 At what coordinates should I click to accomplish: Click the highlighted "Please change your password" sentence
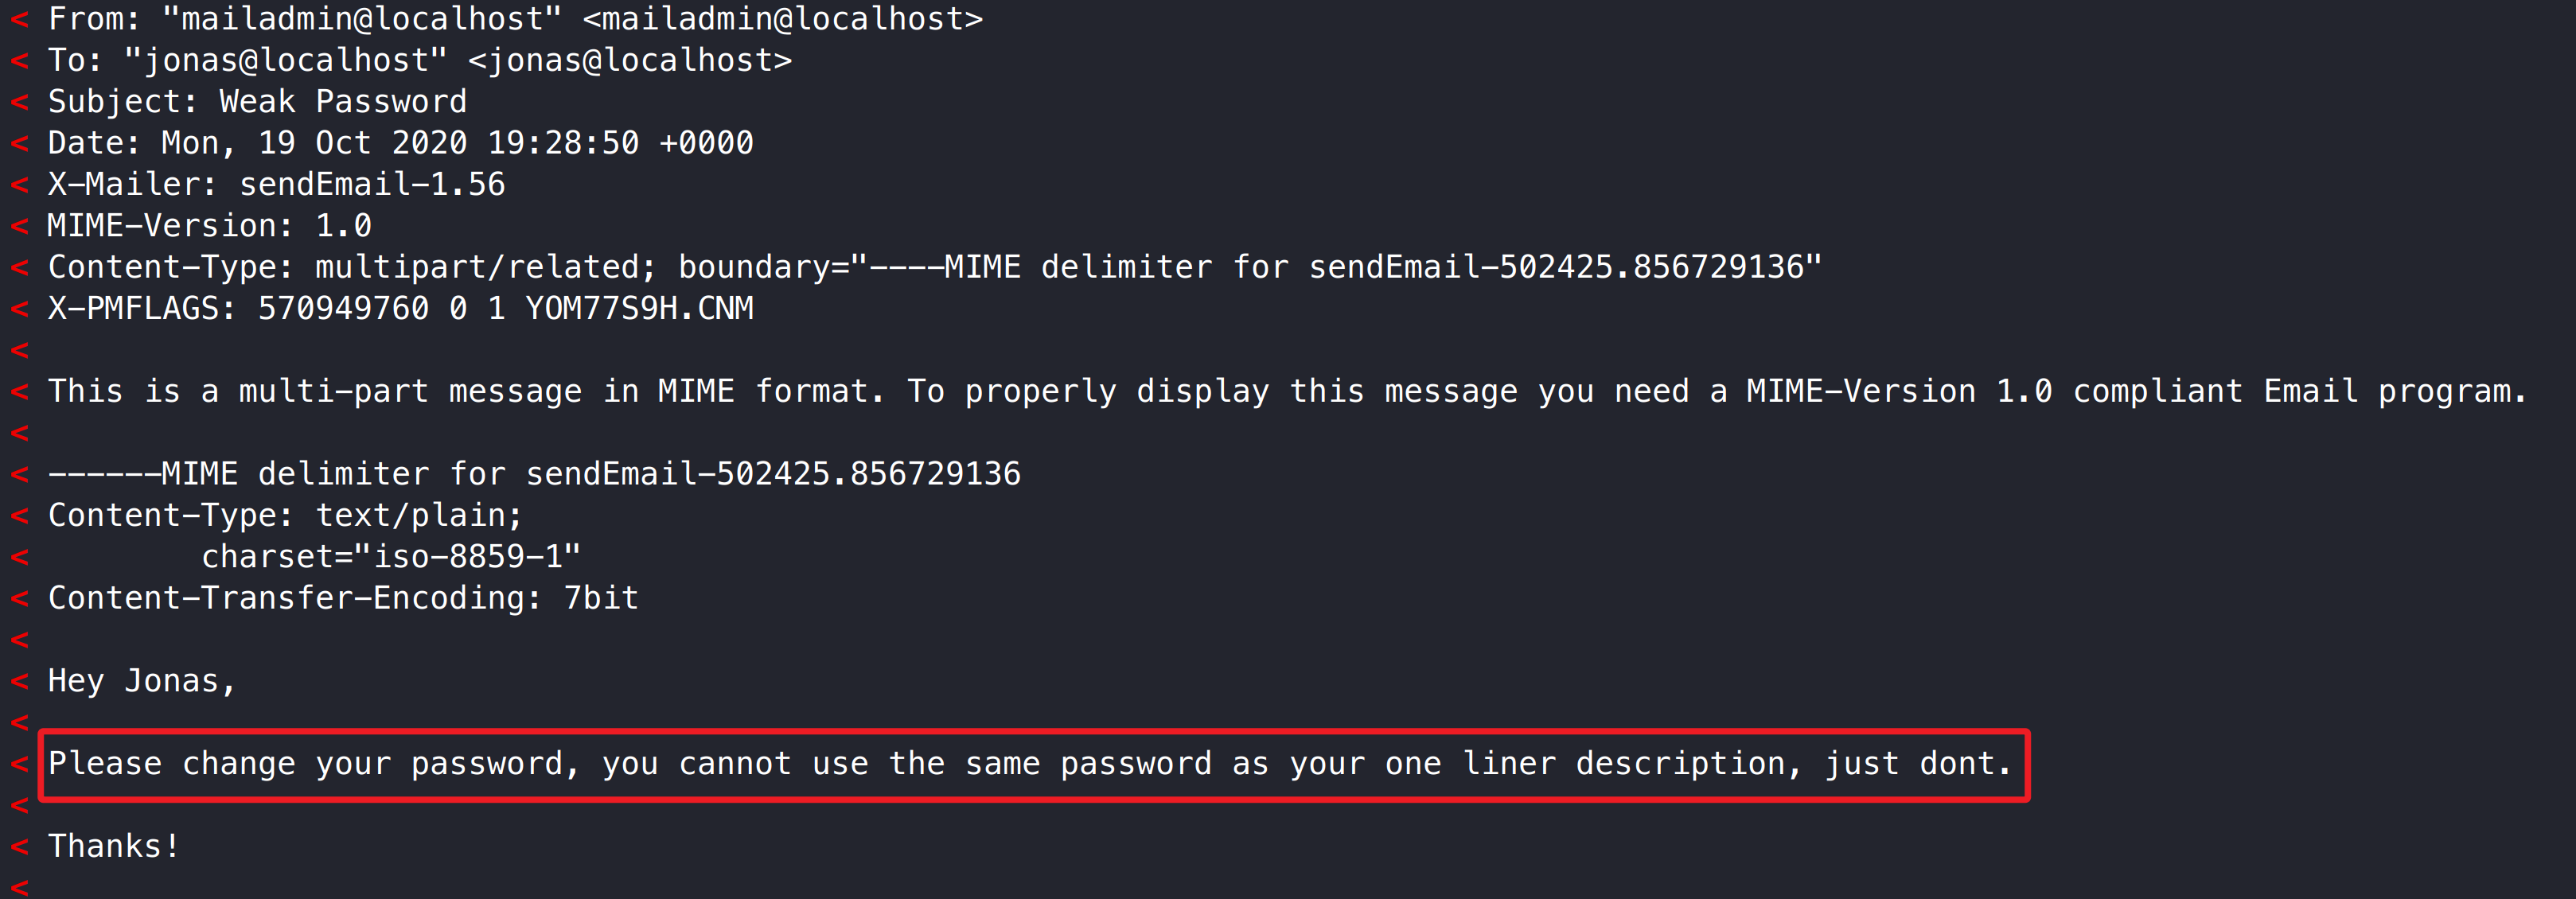click(1029, 764)
